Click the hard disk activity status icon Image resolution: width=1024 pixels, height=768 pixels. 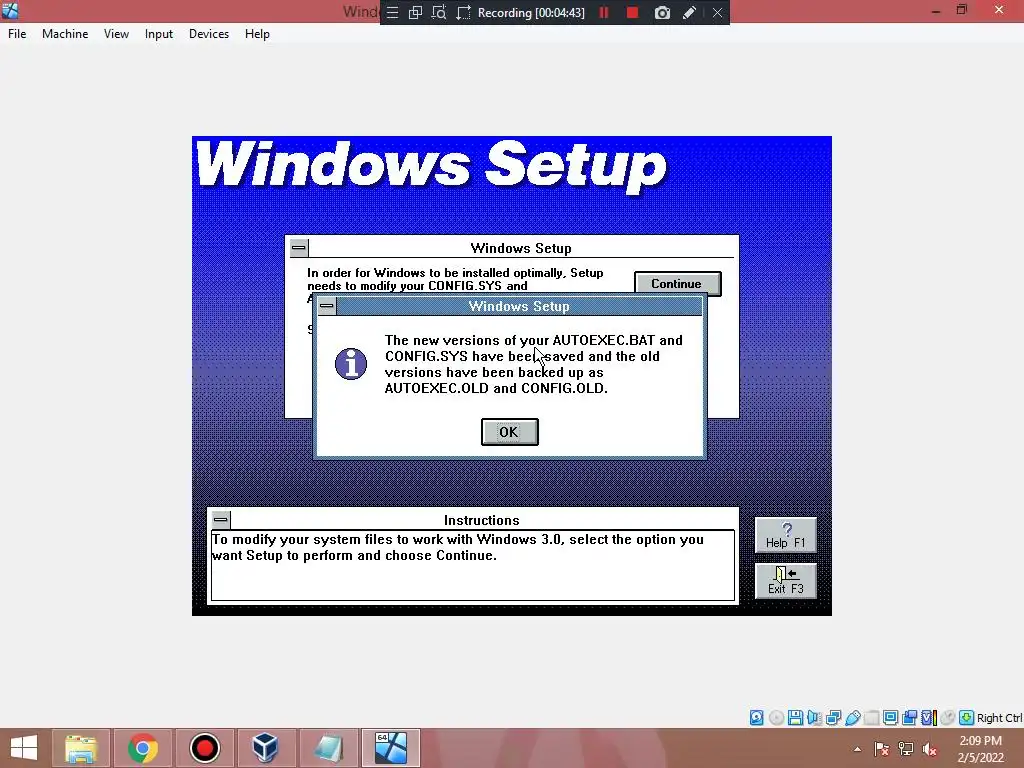(756, 718)
